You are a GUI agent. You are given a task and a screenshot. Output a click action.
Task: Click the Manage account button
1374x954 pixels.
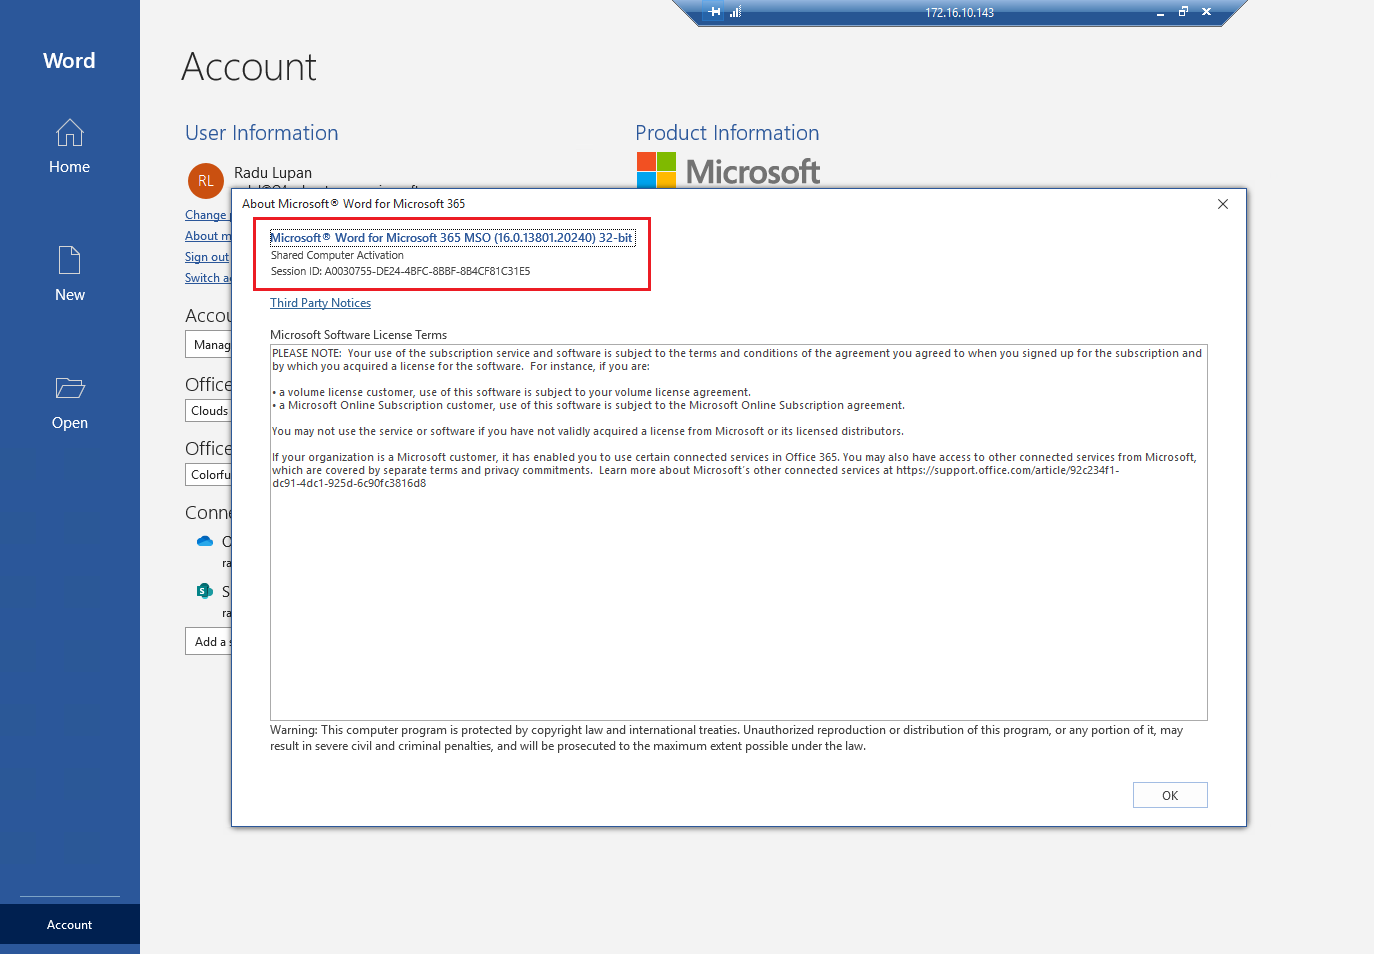[208, 345]
